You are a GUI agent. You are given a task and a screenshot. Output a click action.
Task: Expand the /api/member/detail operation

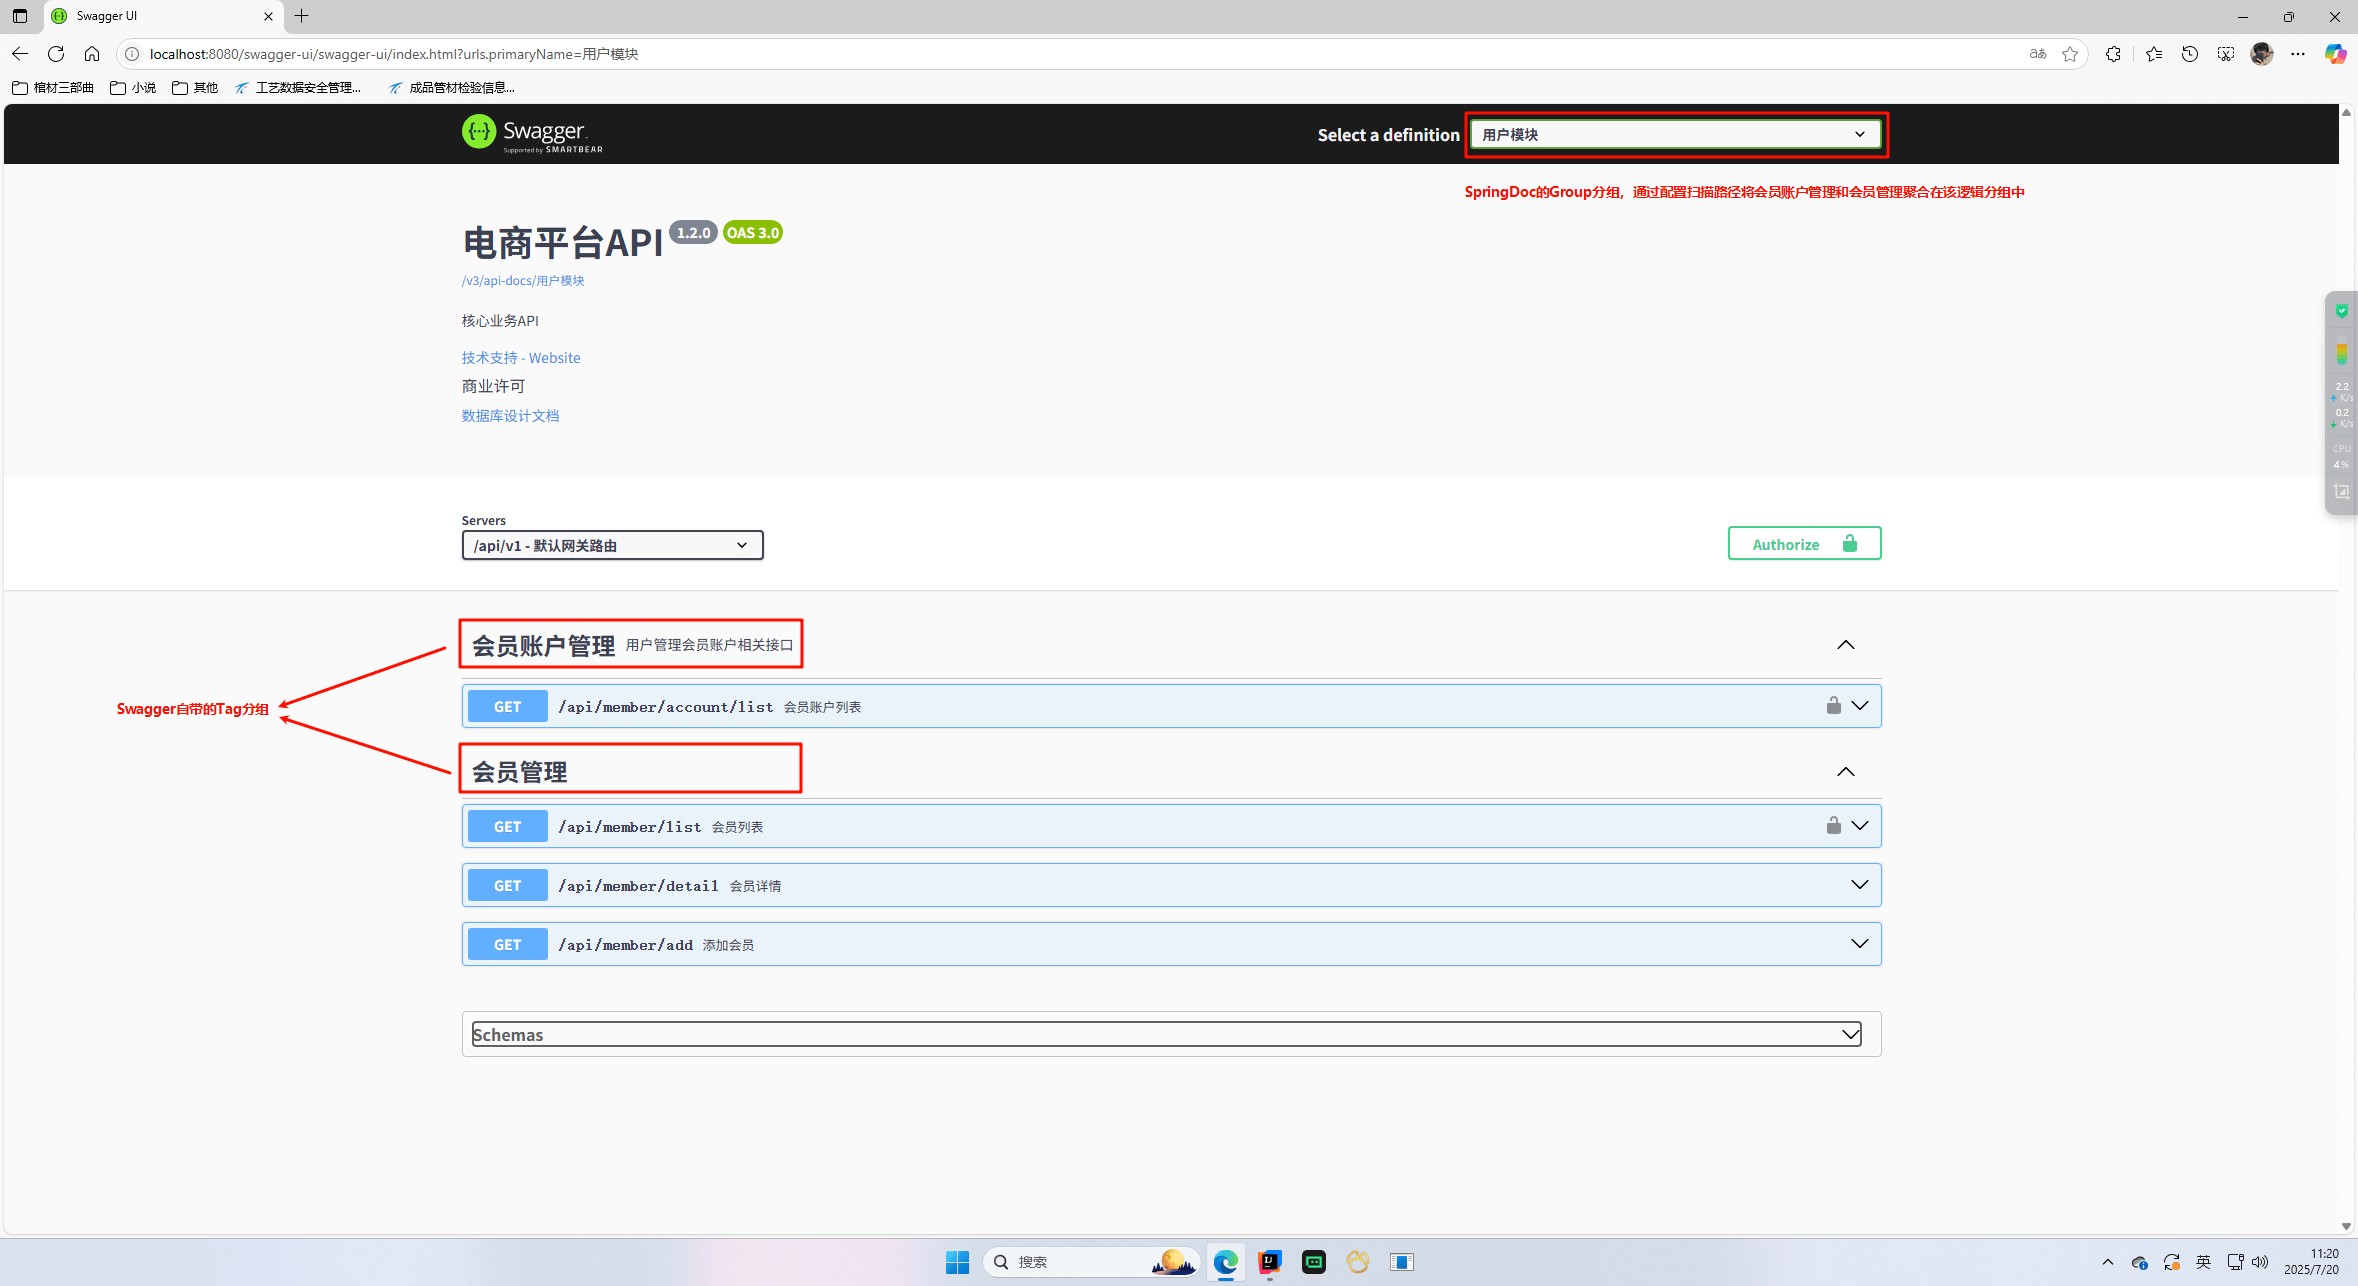pos(1859,885)
